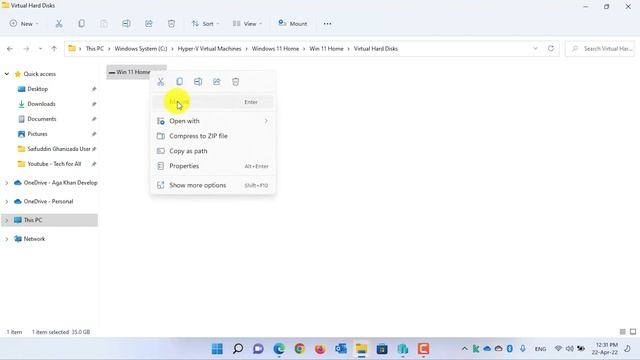The height and width of the screenshot is (360, 640).
Task: Navigate to Win 11 Home breadcrumb
Action: (327, 49)
